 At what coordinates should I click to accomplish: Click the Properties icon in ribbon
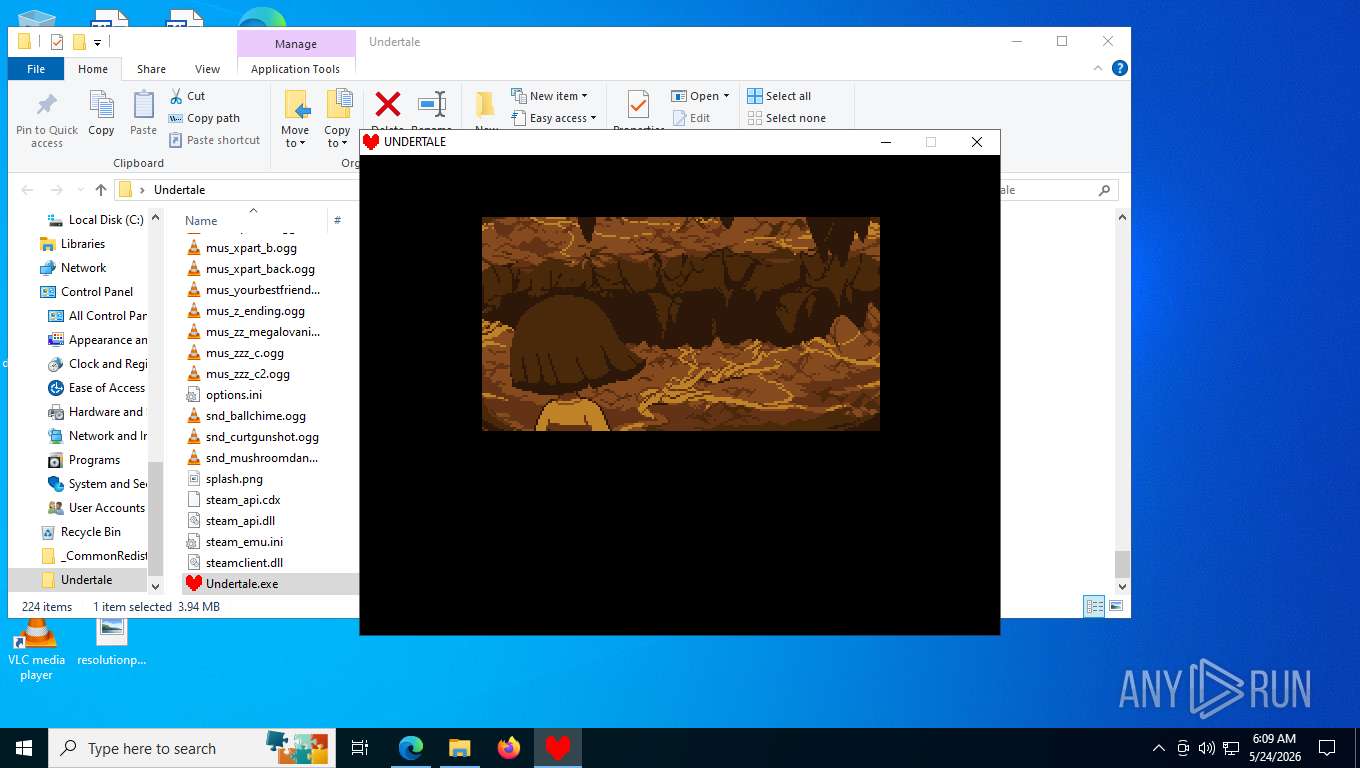pos(638,104)
